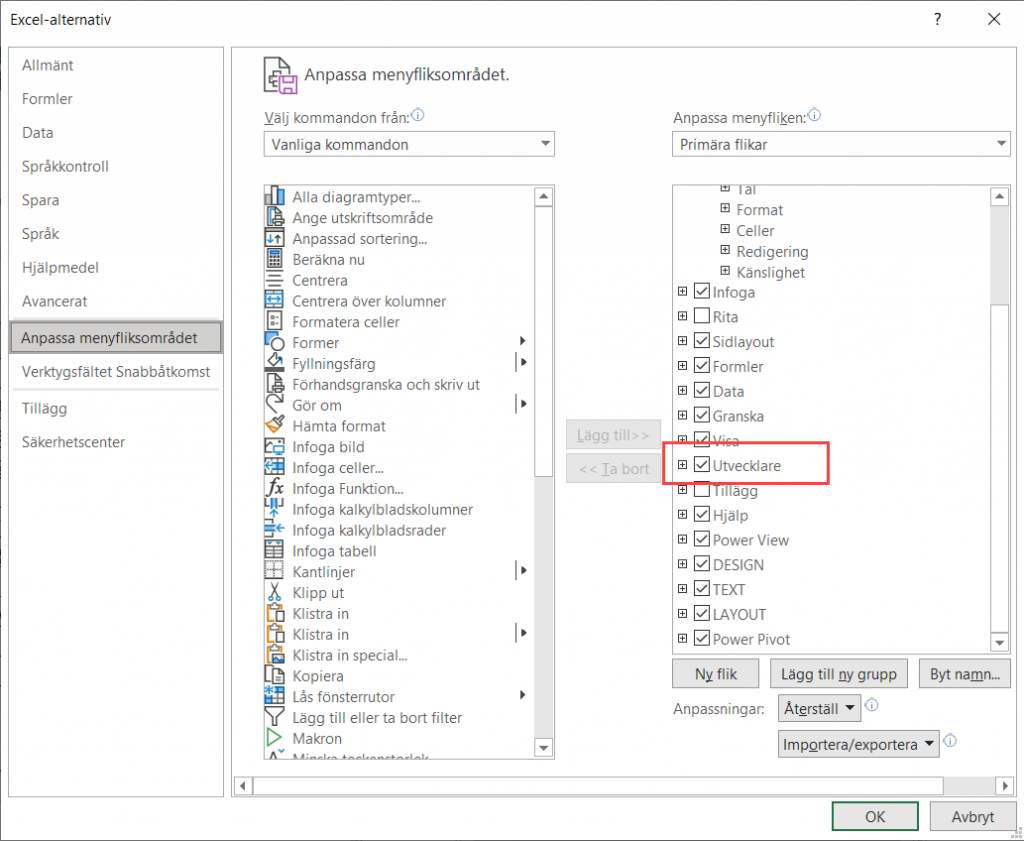The width and height of the screenshot is (1024, 841).
Task: Click the Klipp ut scissors icon
Action: 274,593
